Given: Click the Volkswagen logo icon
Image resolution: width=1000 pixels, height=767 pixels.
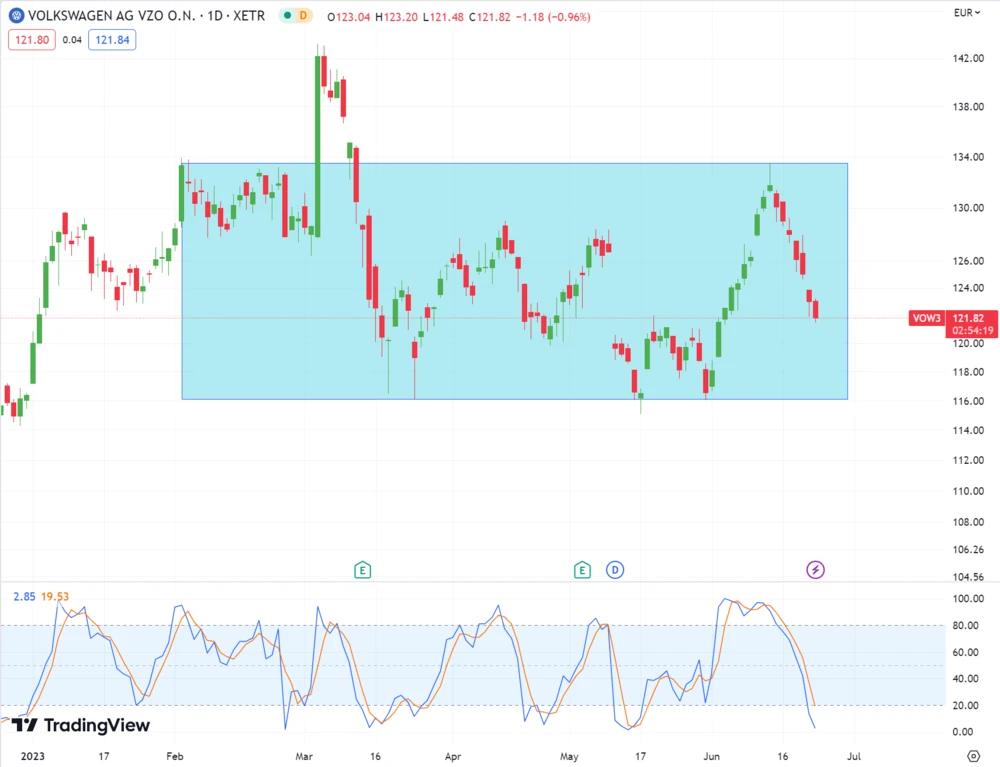Looking at the screenshot, I should point(16,16).
